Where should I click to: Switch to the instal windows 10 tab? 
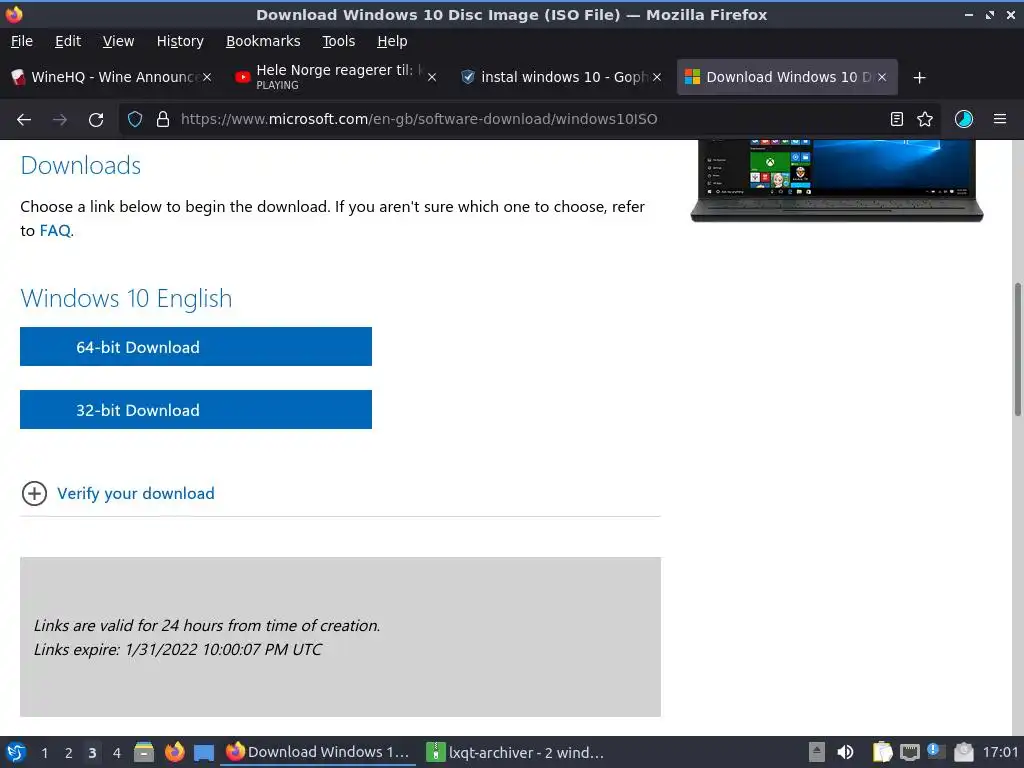tap(560, 77)
